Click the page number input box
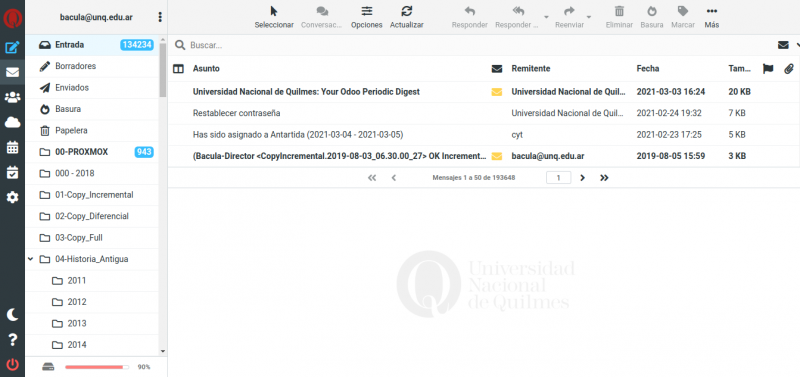The width and height of the screenshot is (800, 377). [x=559, y=178]
